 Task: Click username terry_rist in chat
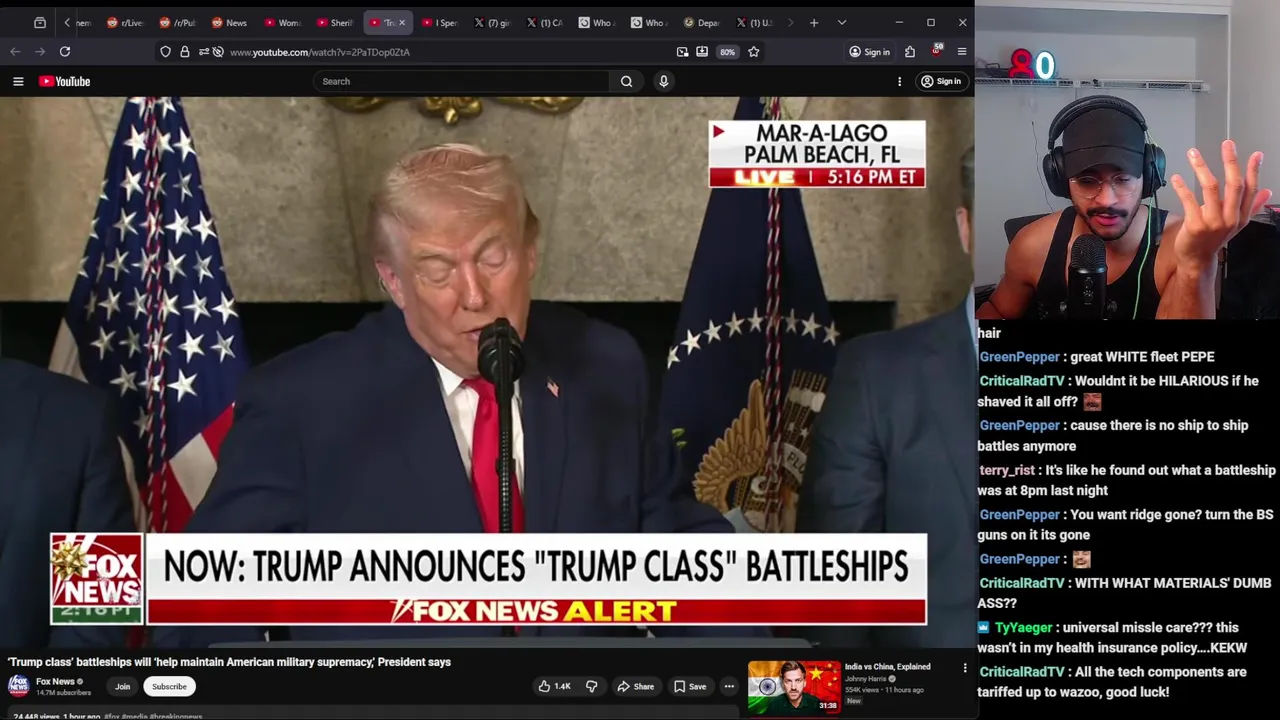pos(1007,470)
